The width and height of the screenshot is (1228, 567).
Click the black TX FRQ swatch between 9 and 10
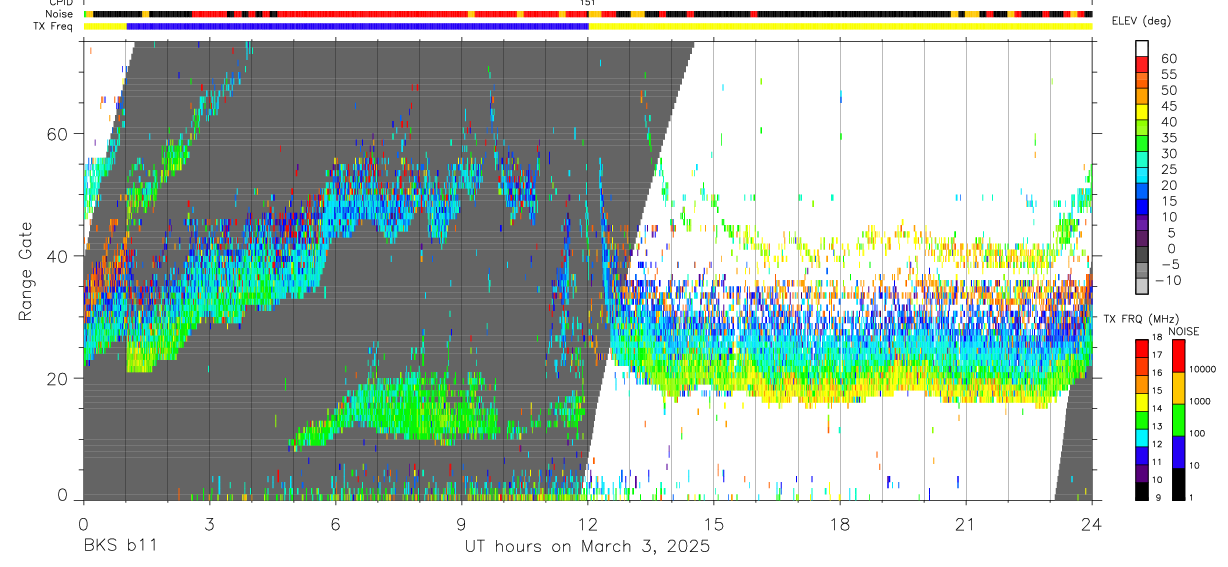1142,490
